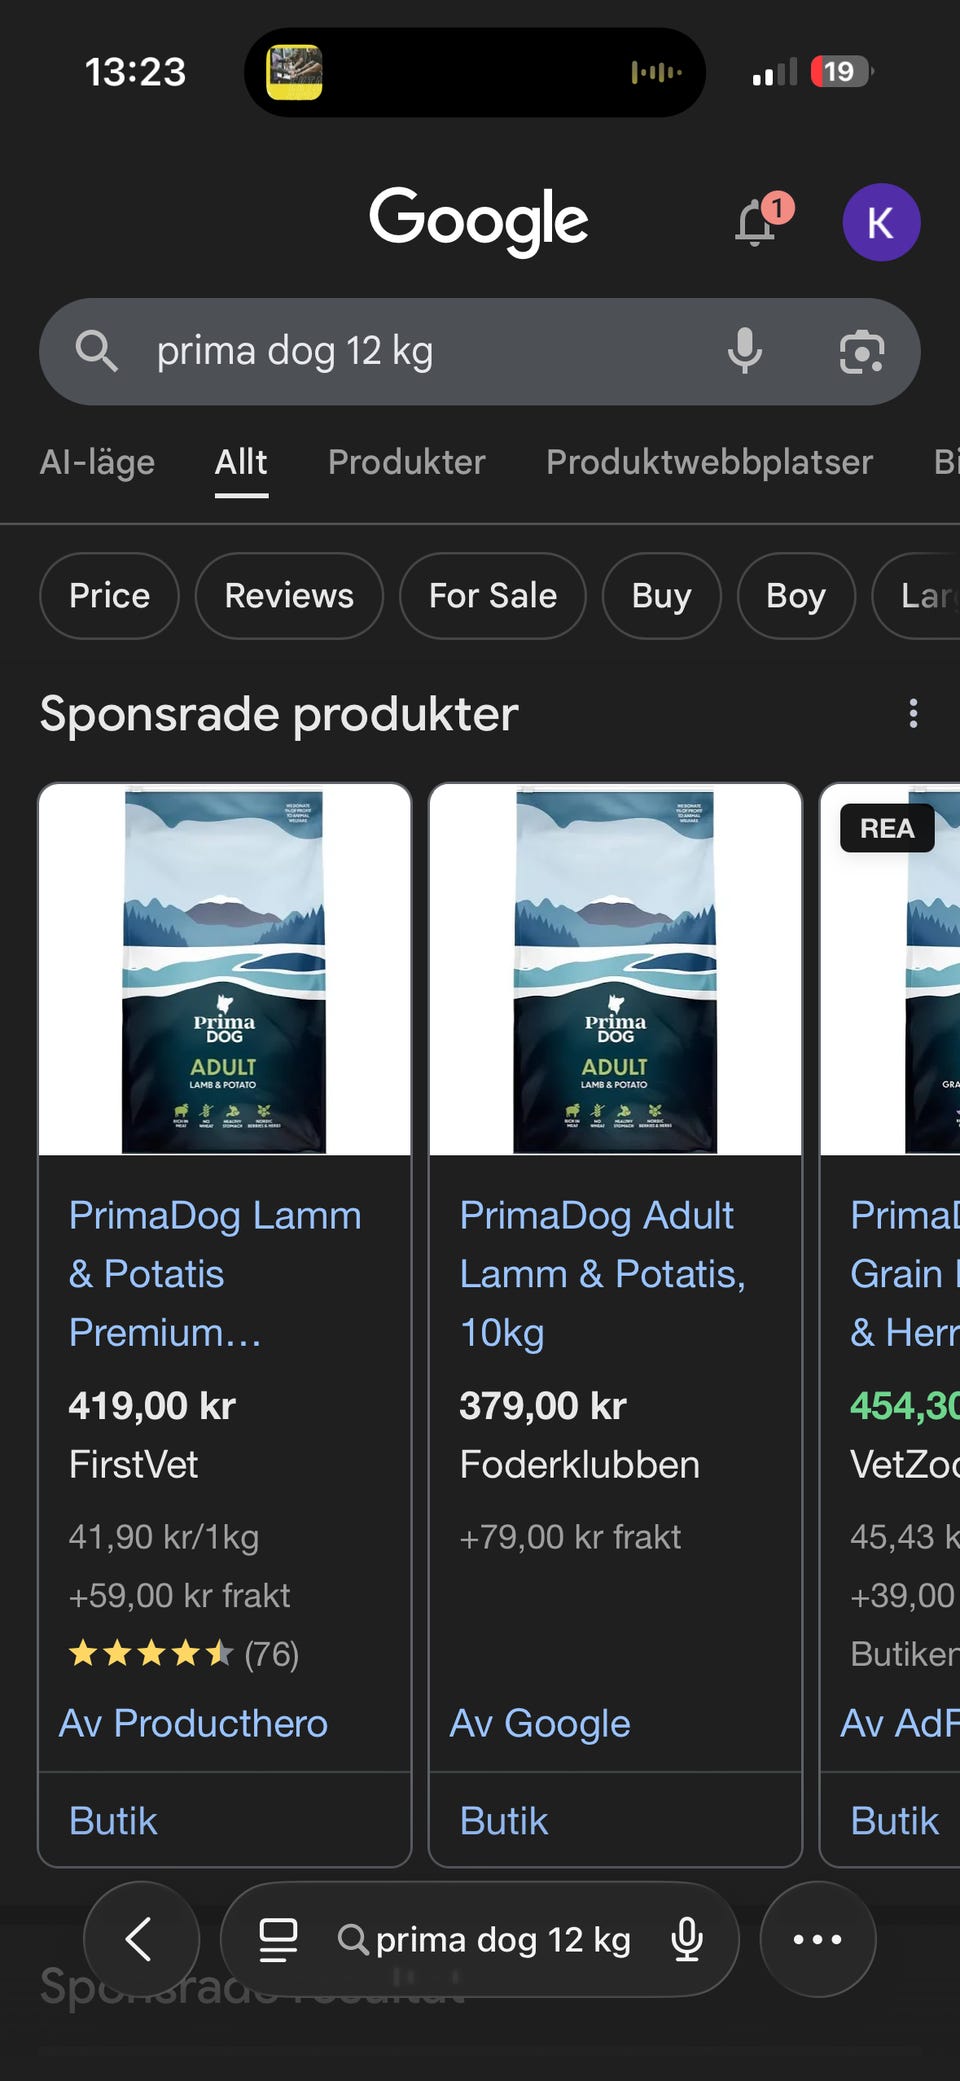Viewport: 960px width, 2081px height.
Task: Switch to the Produkter tab
Action: coord(406,462)
